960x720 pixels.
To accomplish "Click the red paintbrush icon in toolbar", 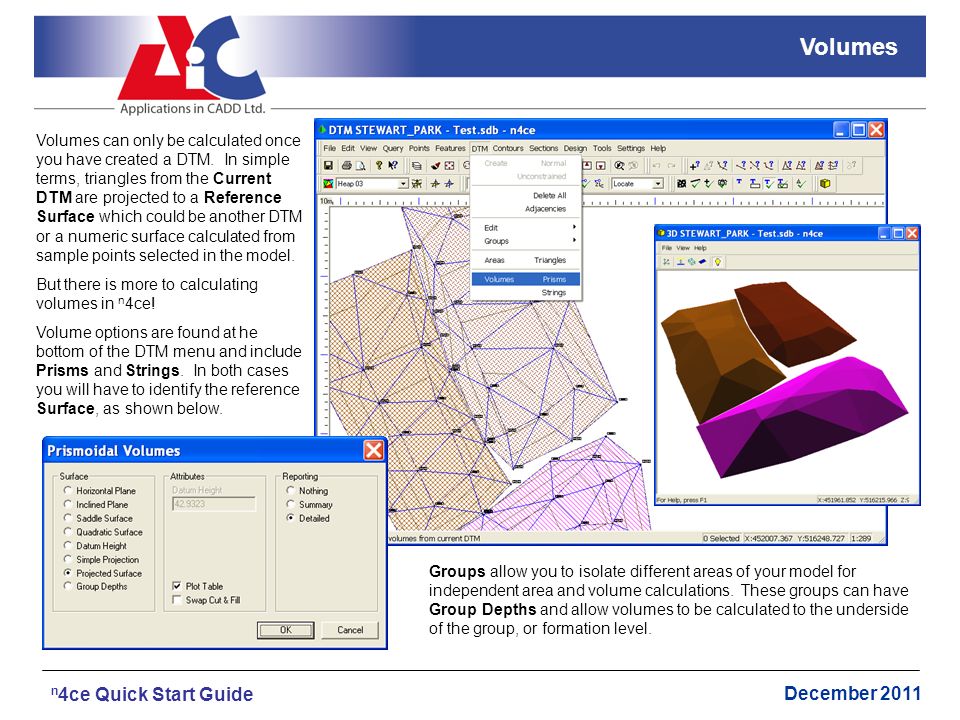I will point(435,166).
